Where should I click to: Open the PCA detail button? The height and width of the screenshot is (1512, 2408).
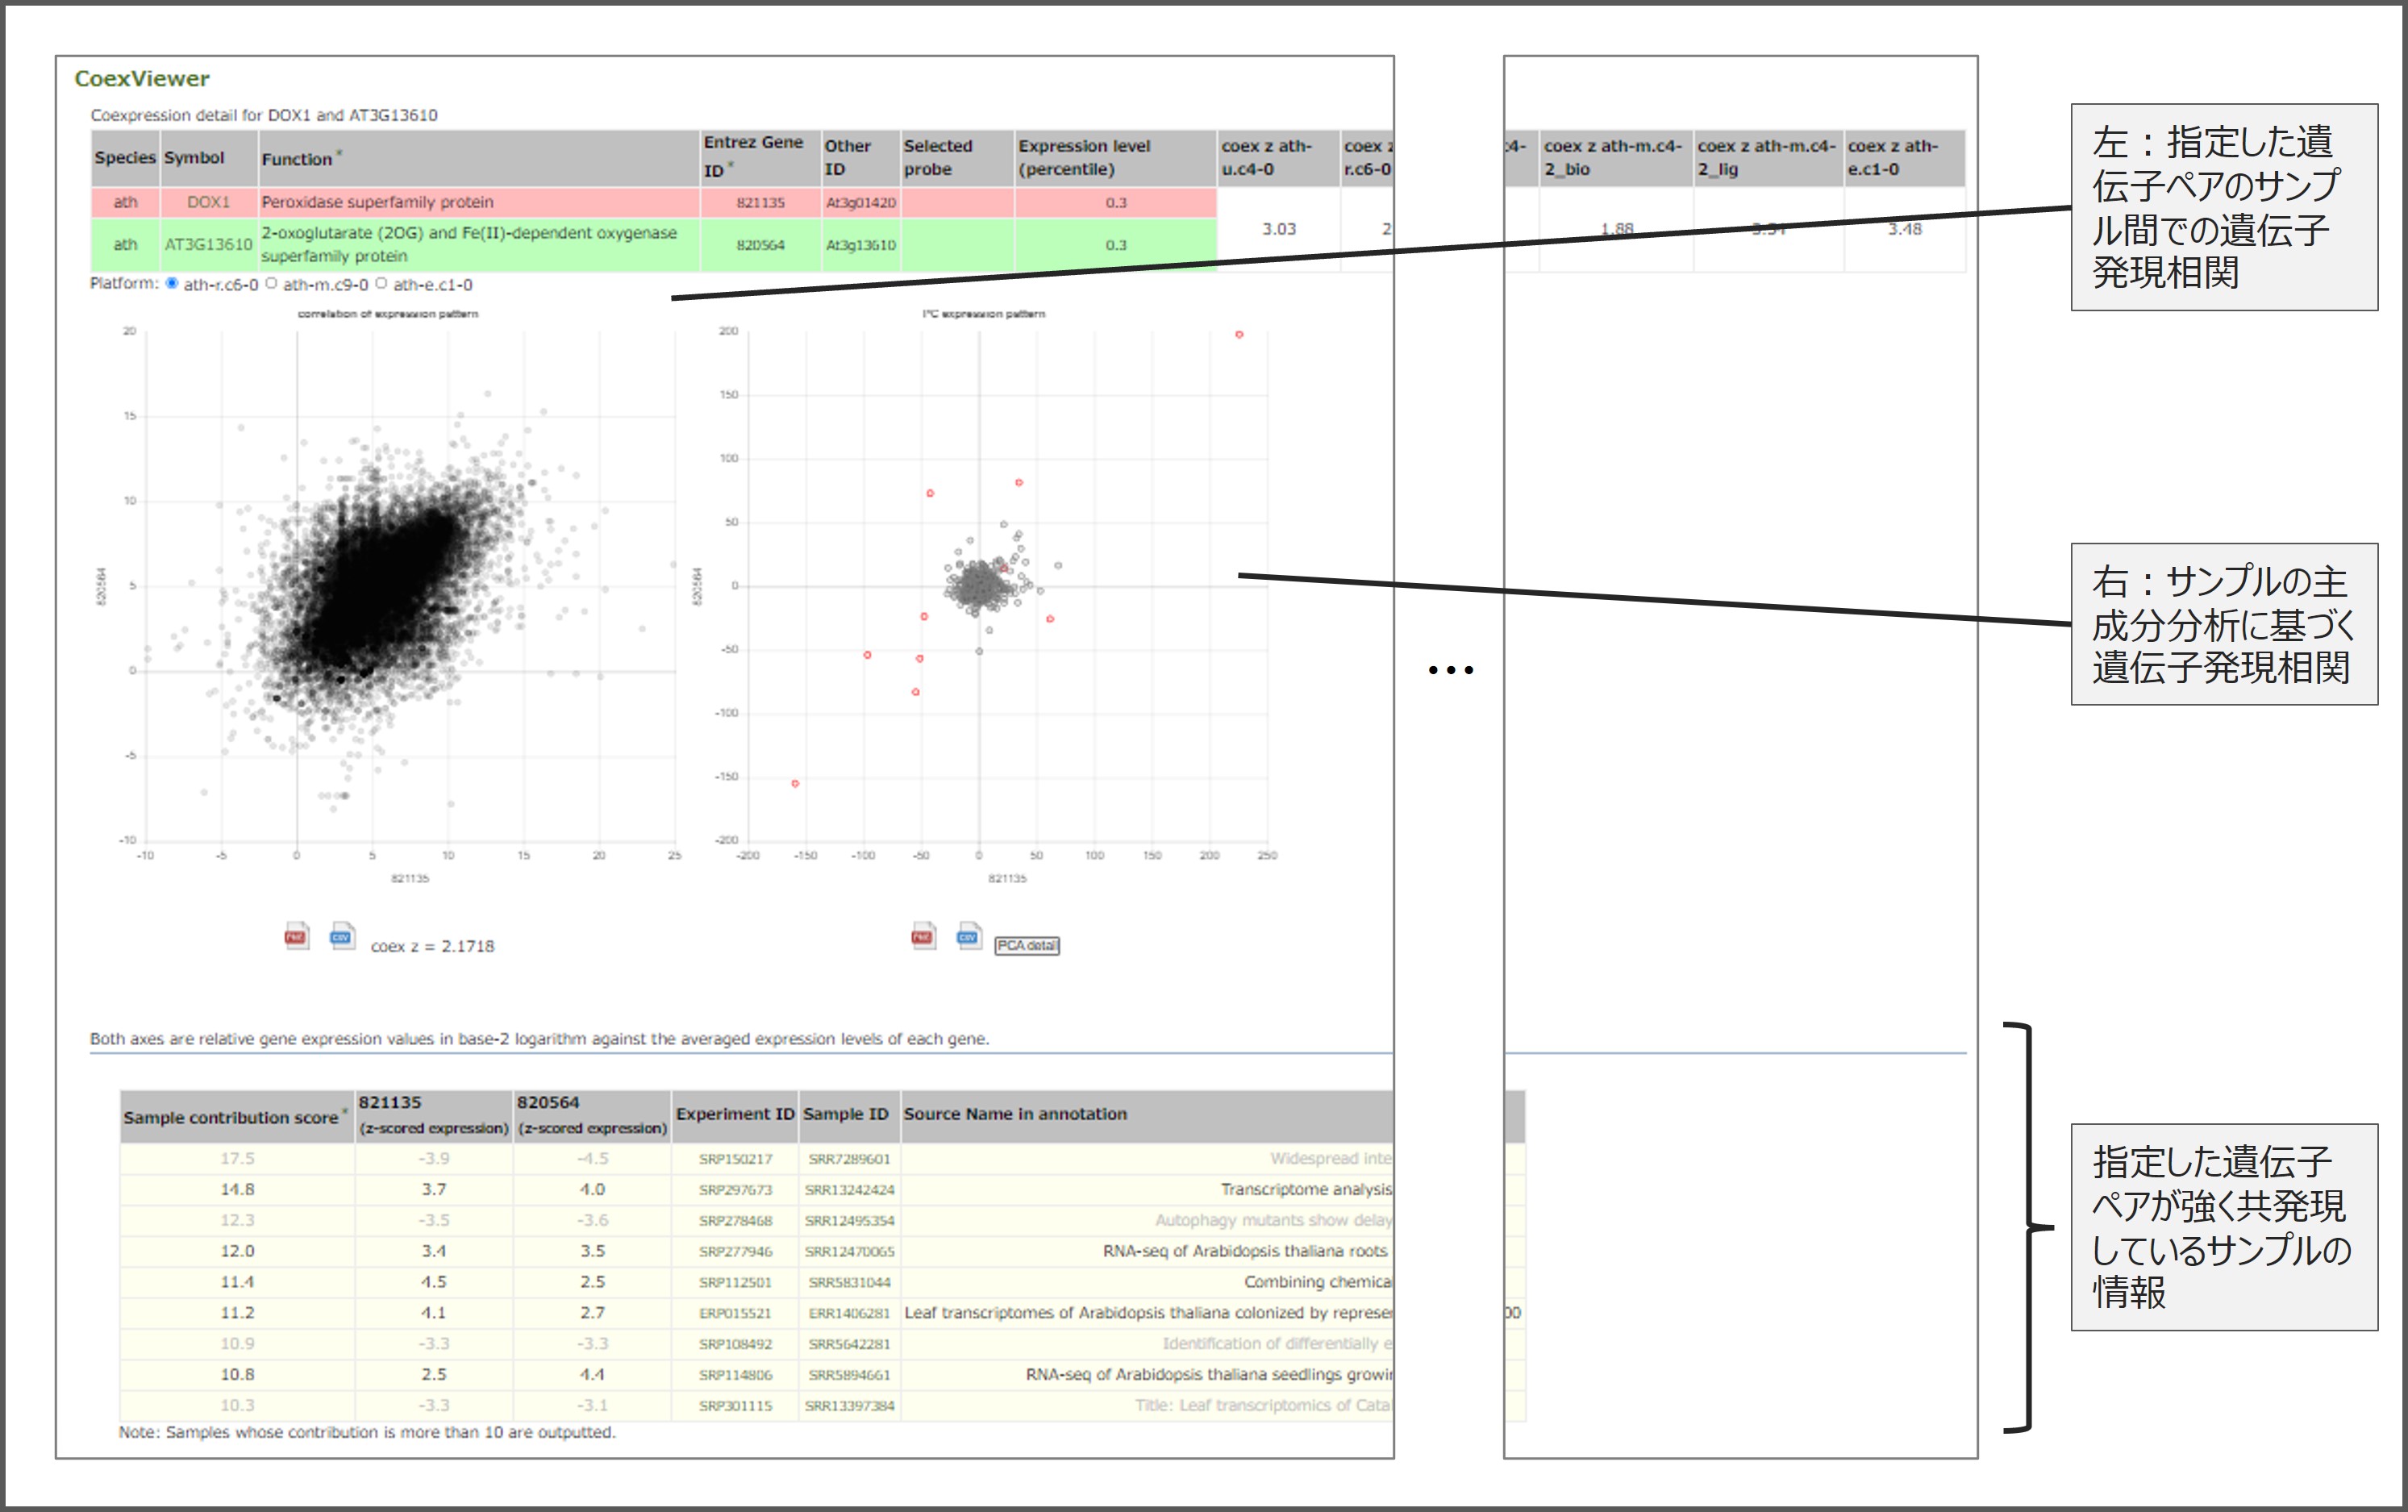1026,945
